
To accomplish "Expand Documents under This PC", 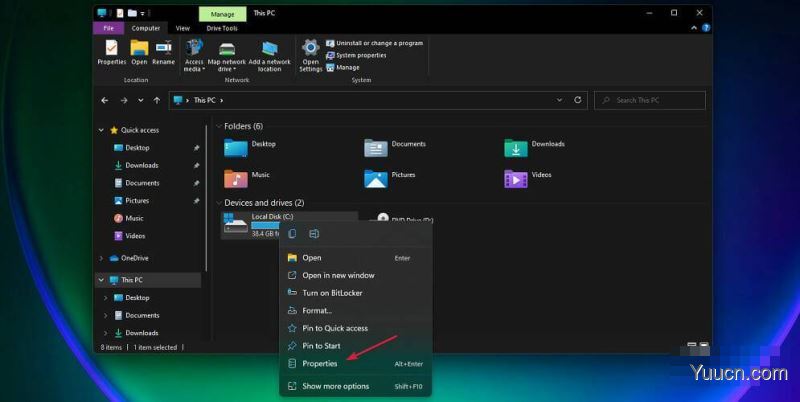I will tap(106, 315).
